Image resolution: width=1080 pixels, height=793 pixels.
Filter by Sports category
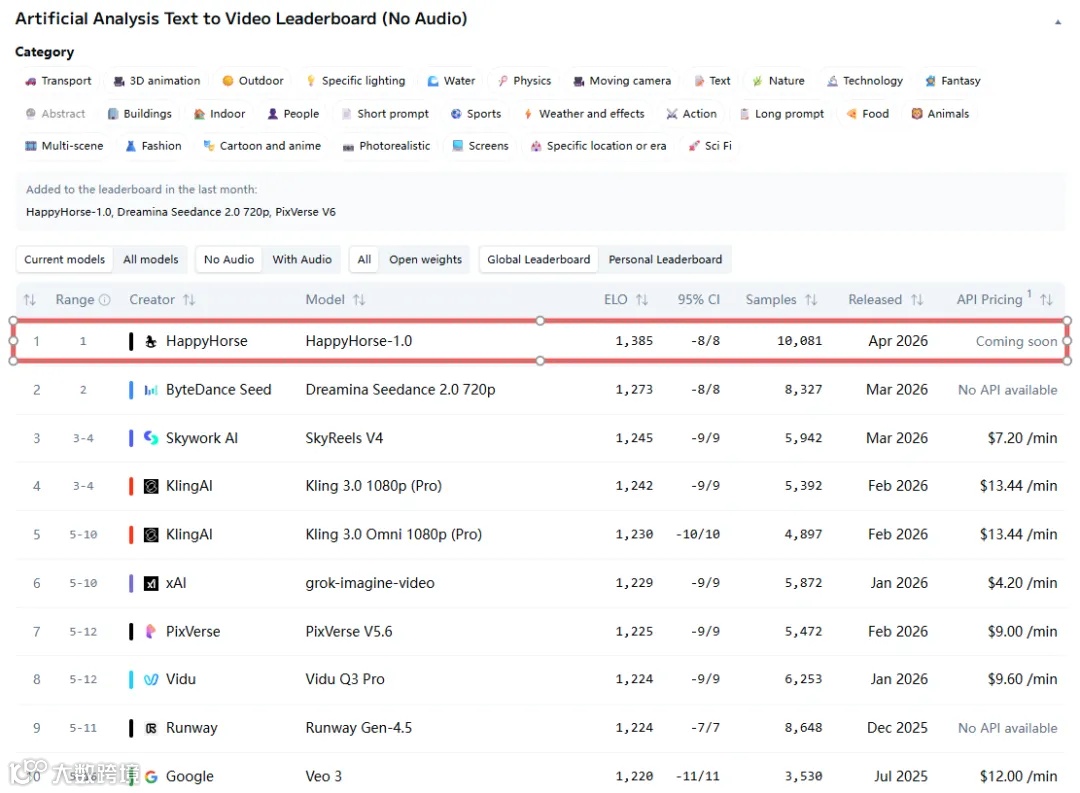coord(477,114)
